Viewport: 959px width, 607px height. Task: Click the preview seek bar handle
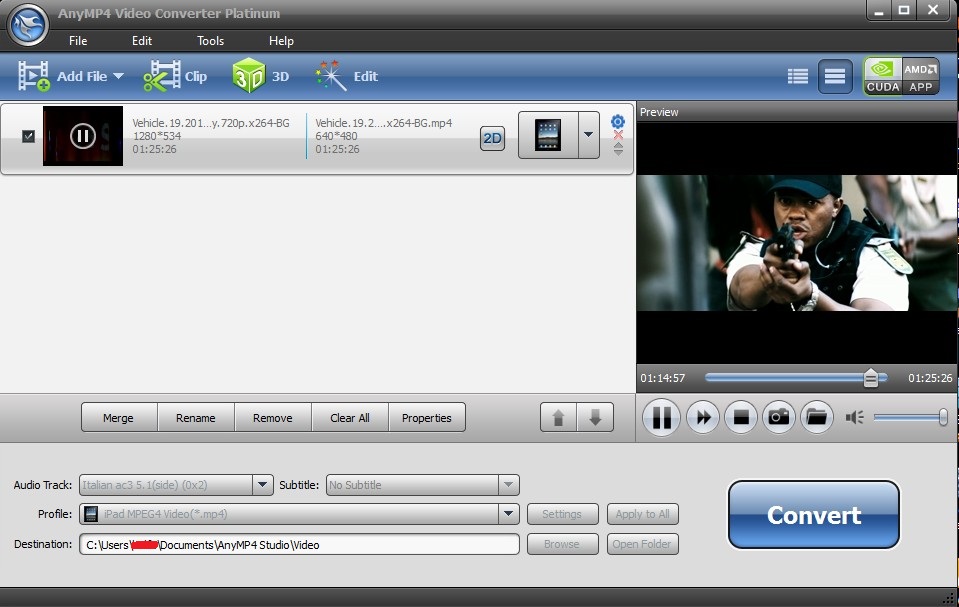pos(871,378)
